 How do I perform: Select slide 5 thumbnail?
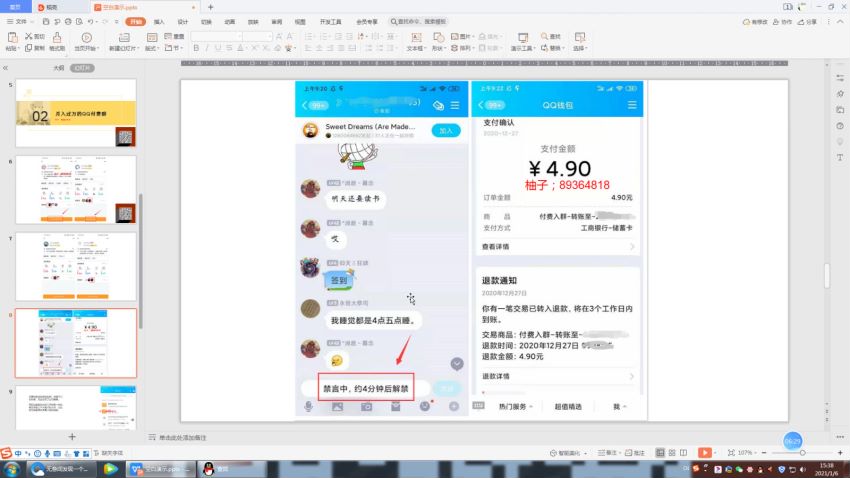click(x=76, y=113)
